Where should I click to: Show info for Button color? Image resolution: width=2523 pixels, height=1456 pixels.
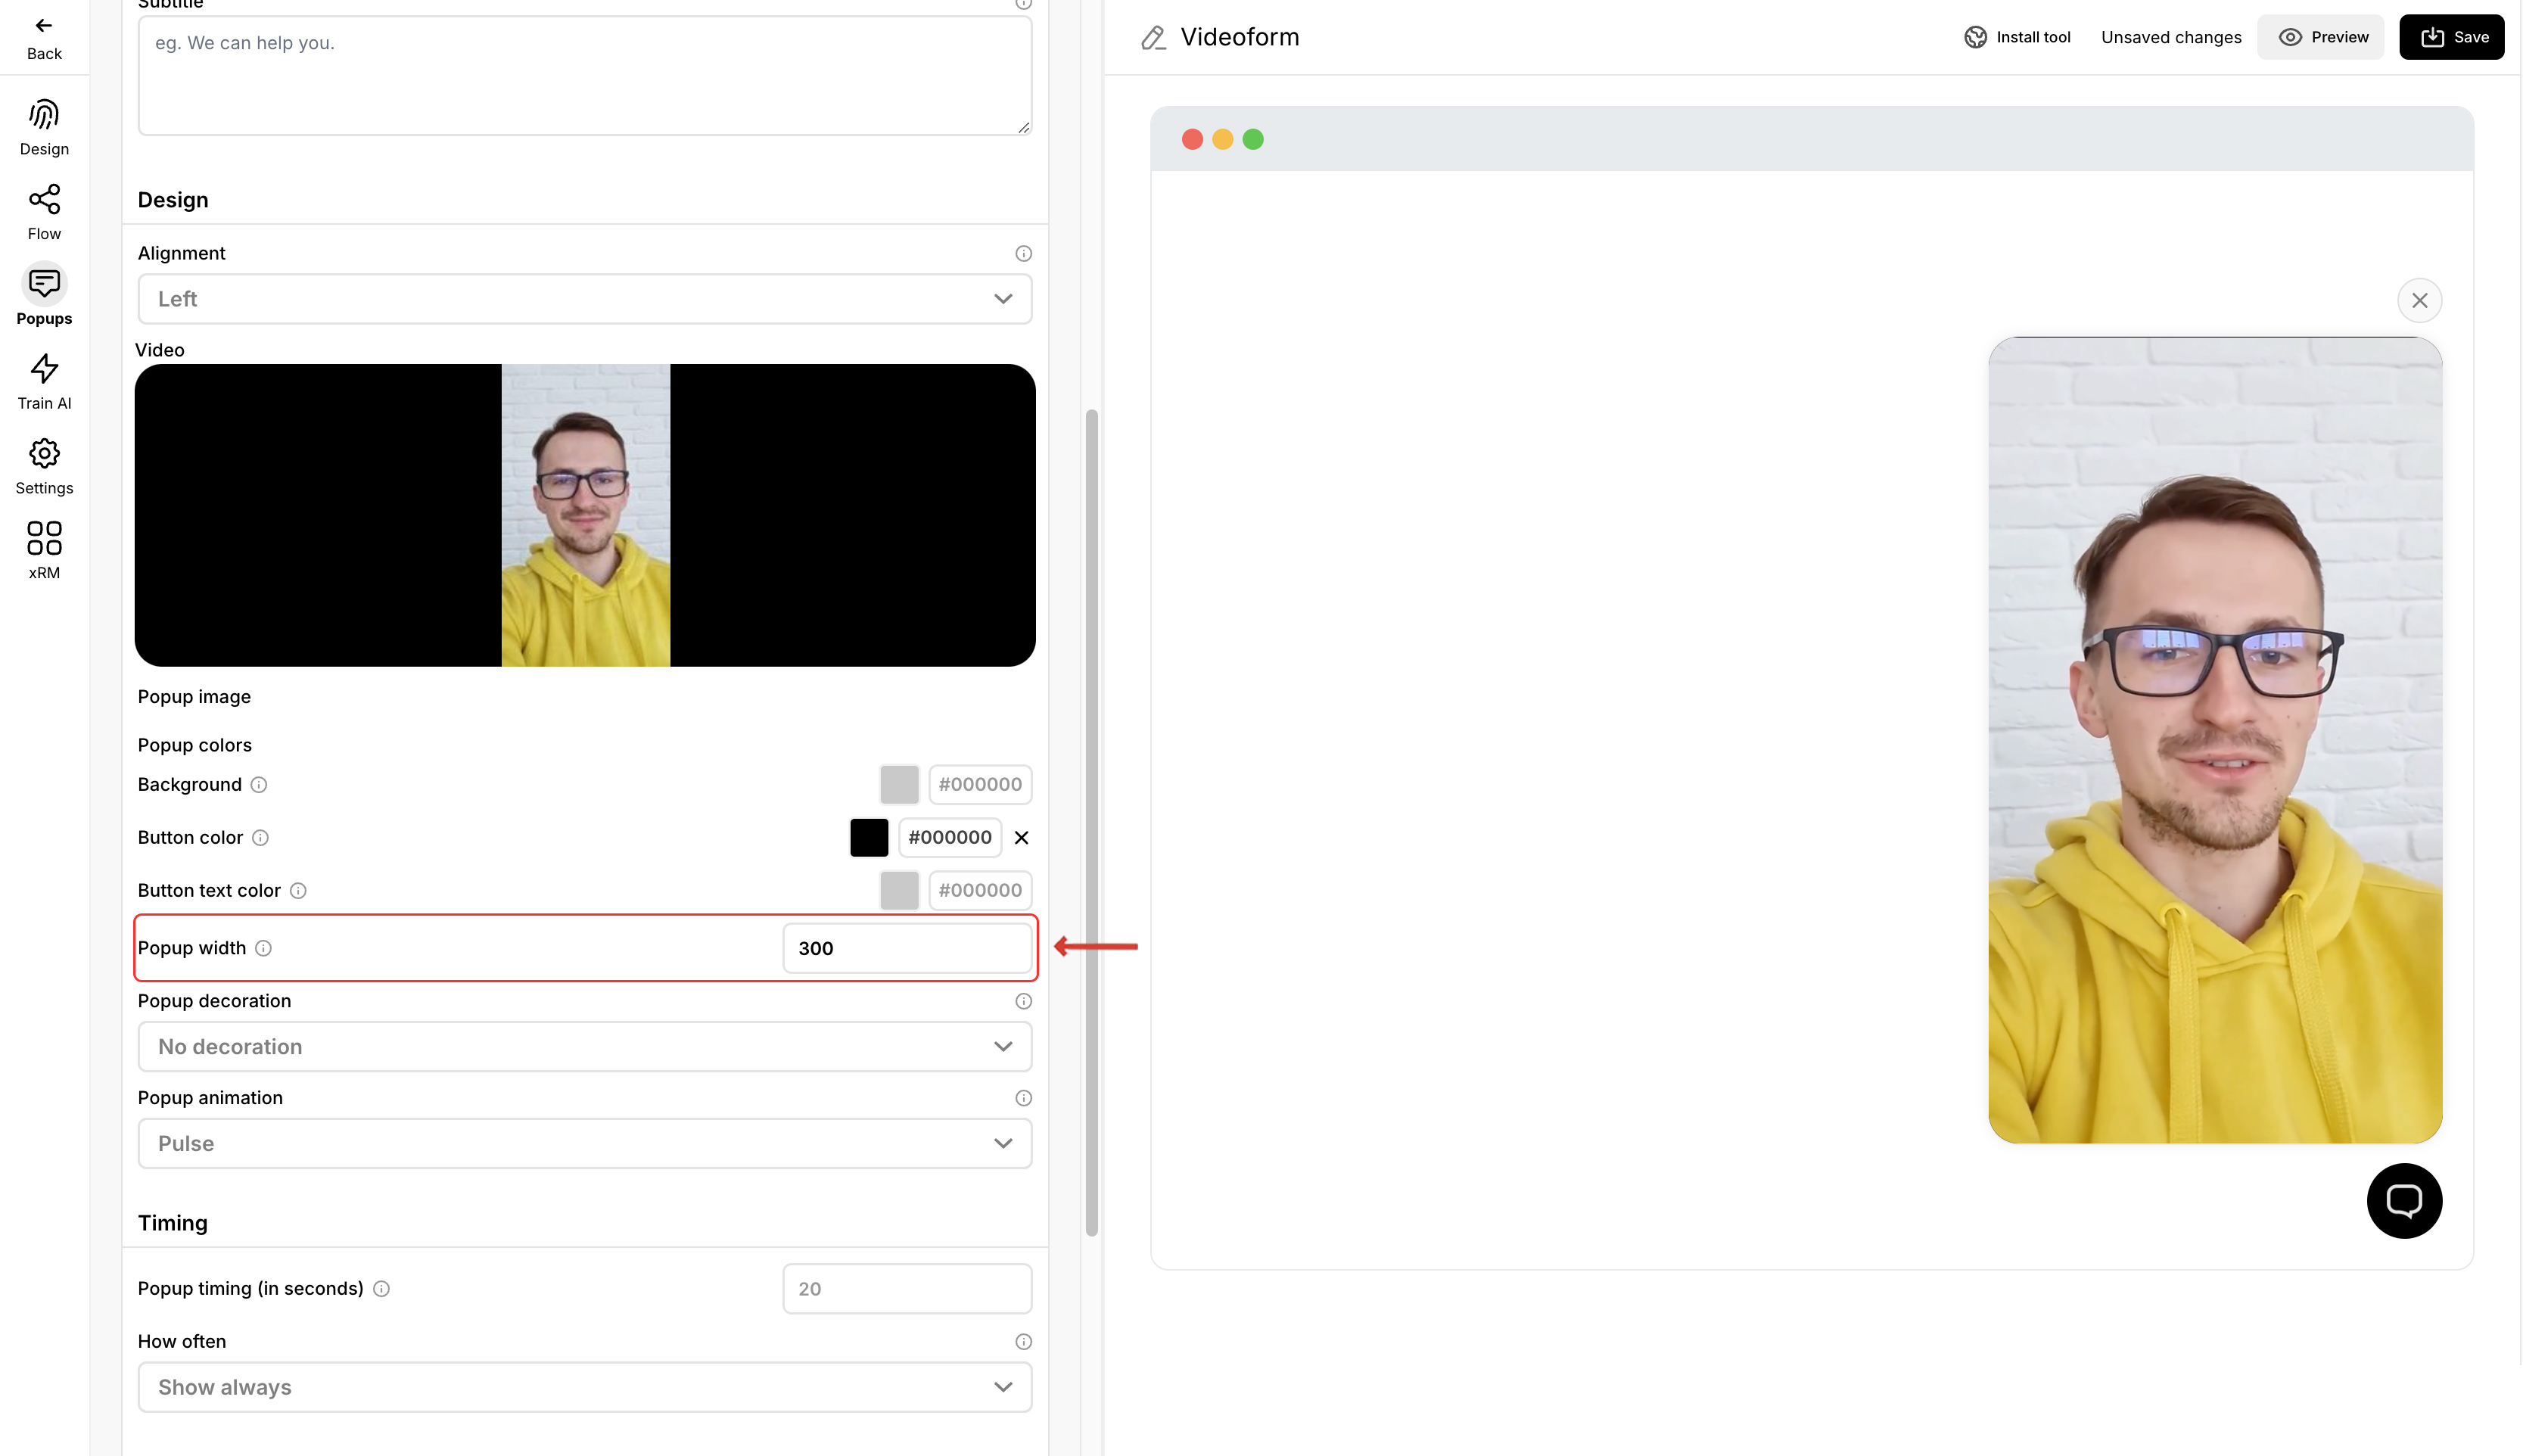260,838
